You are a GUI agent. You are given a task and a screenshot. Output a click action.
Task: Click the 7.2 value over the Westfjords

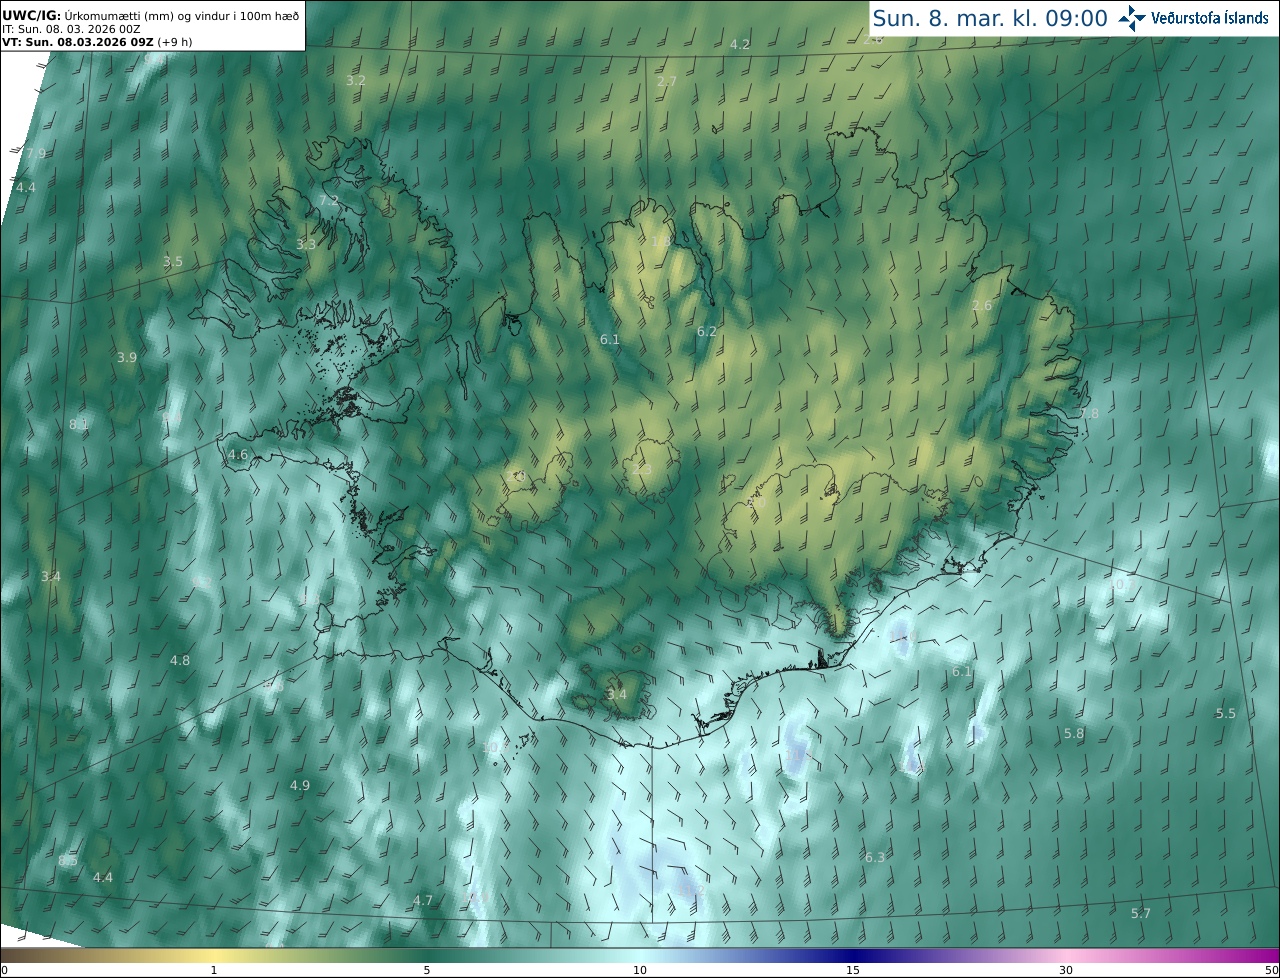[x=328, y=201]
